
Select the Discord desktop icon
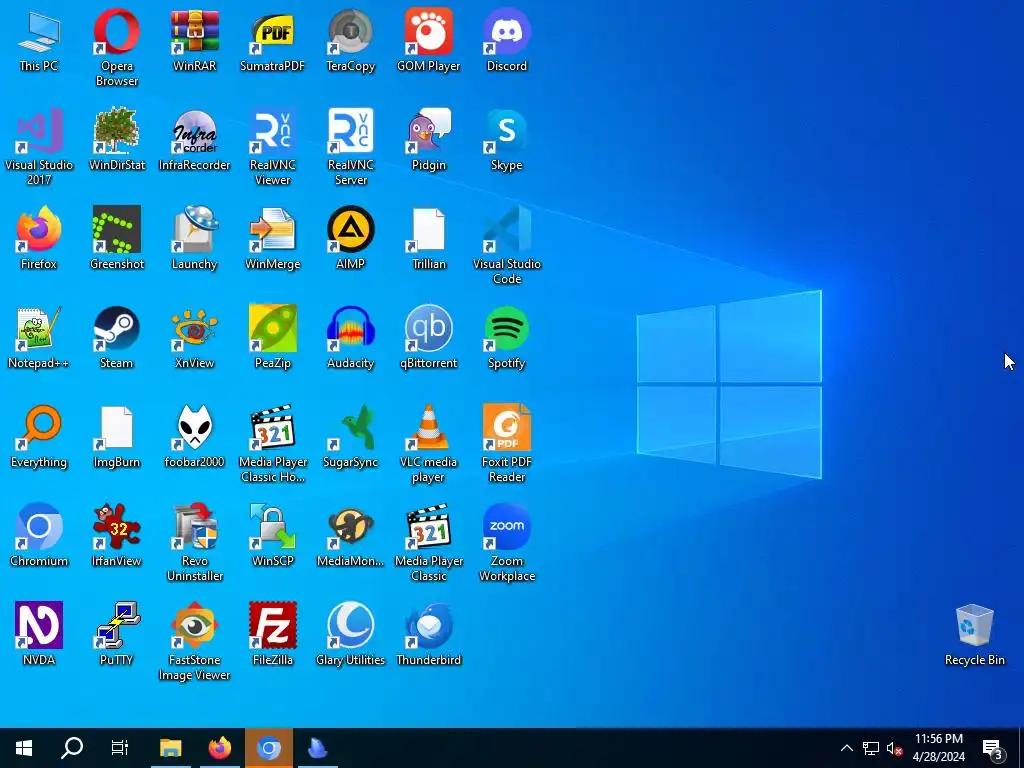pos(507,41)
